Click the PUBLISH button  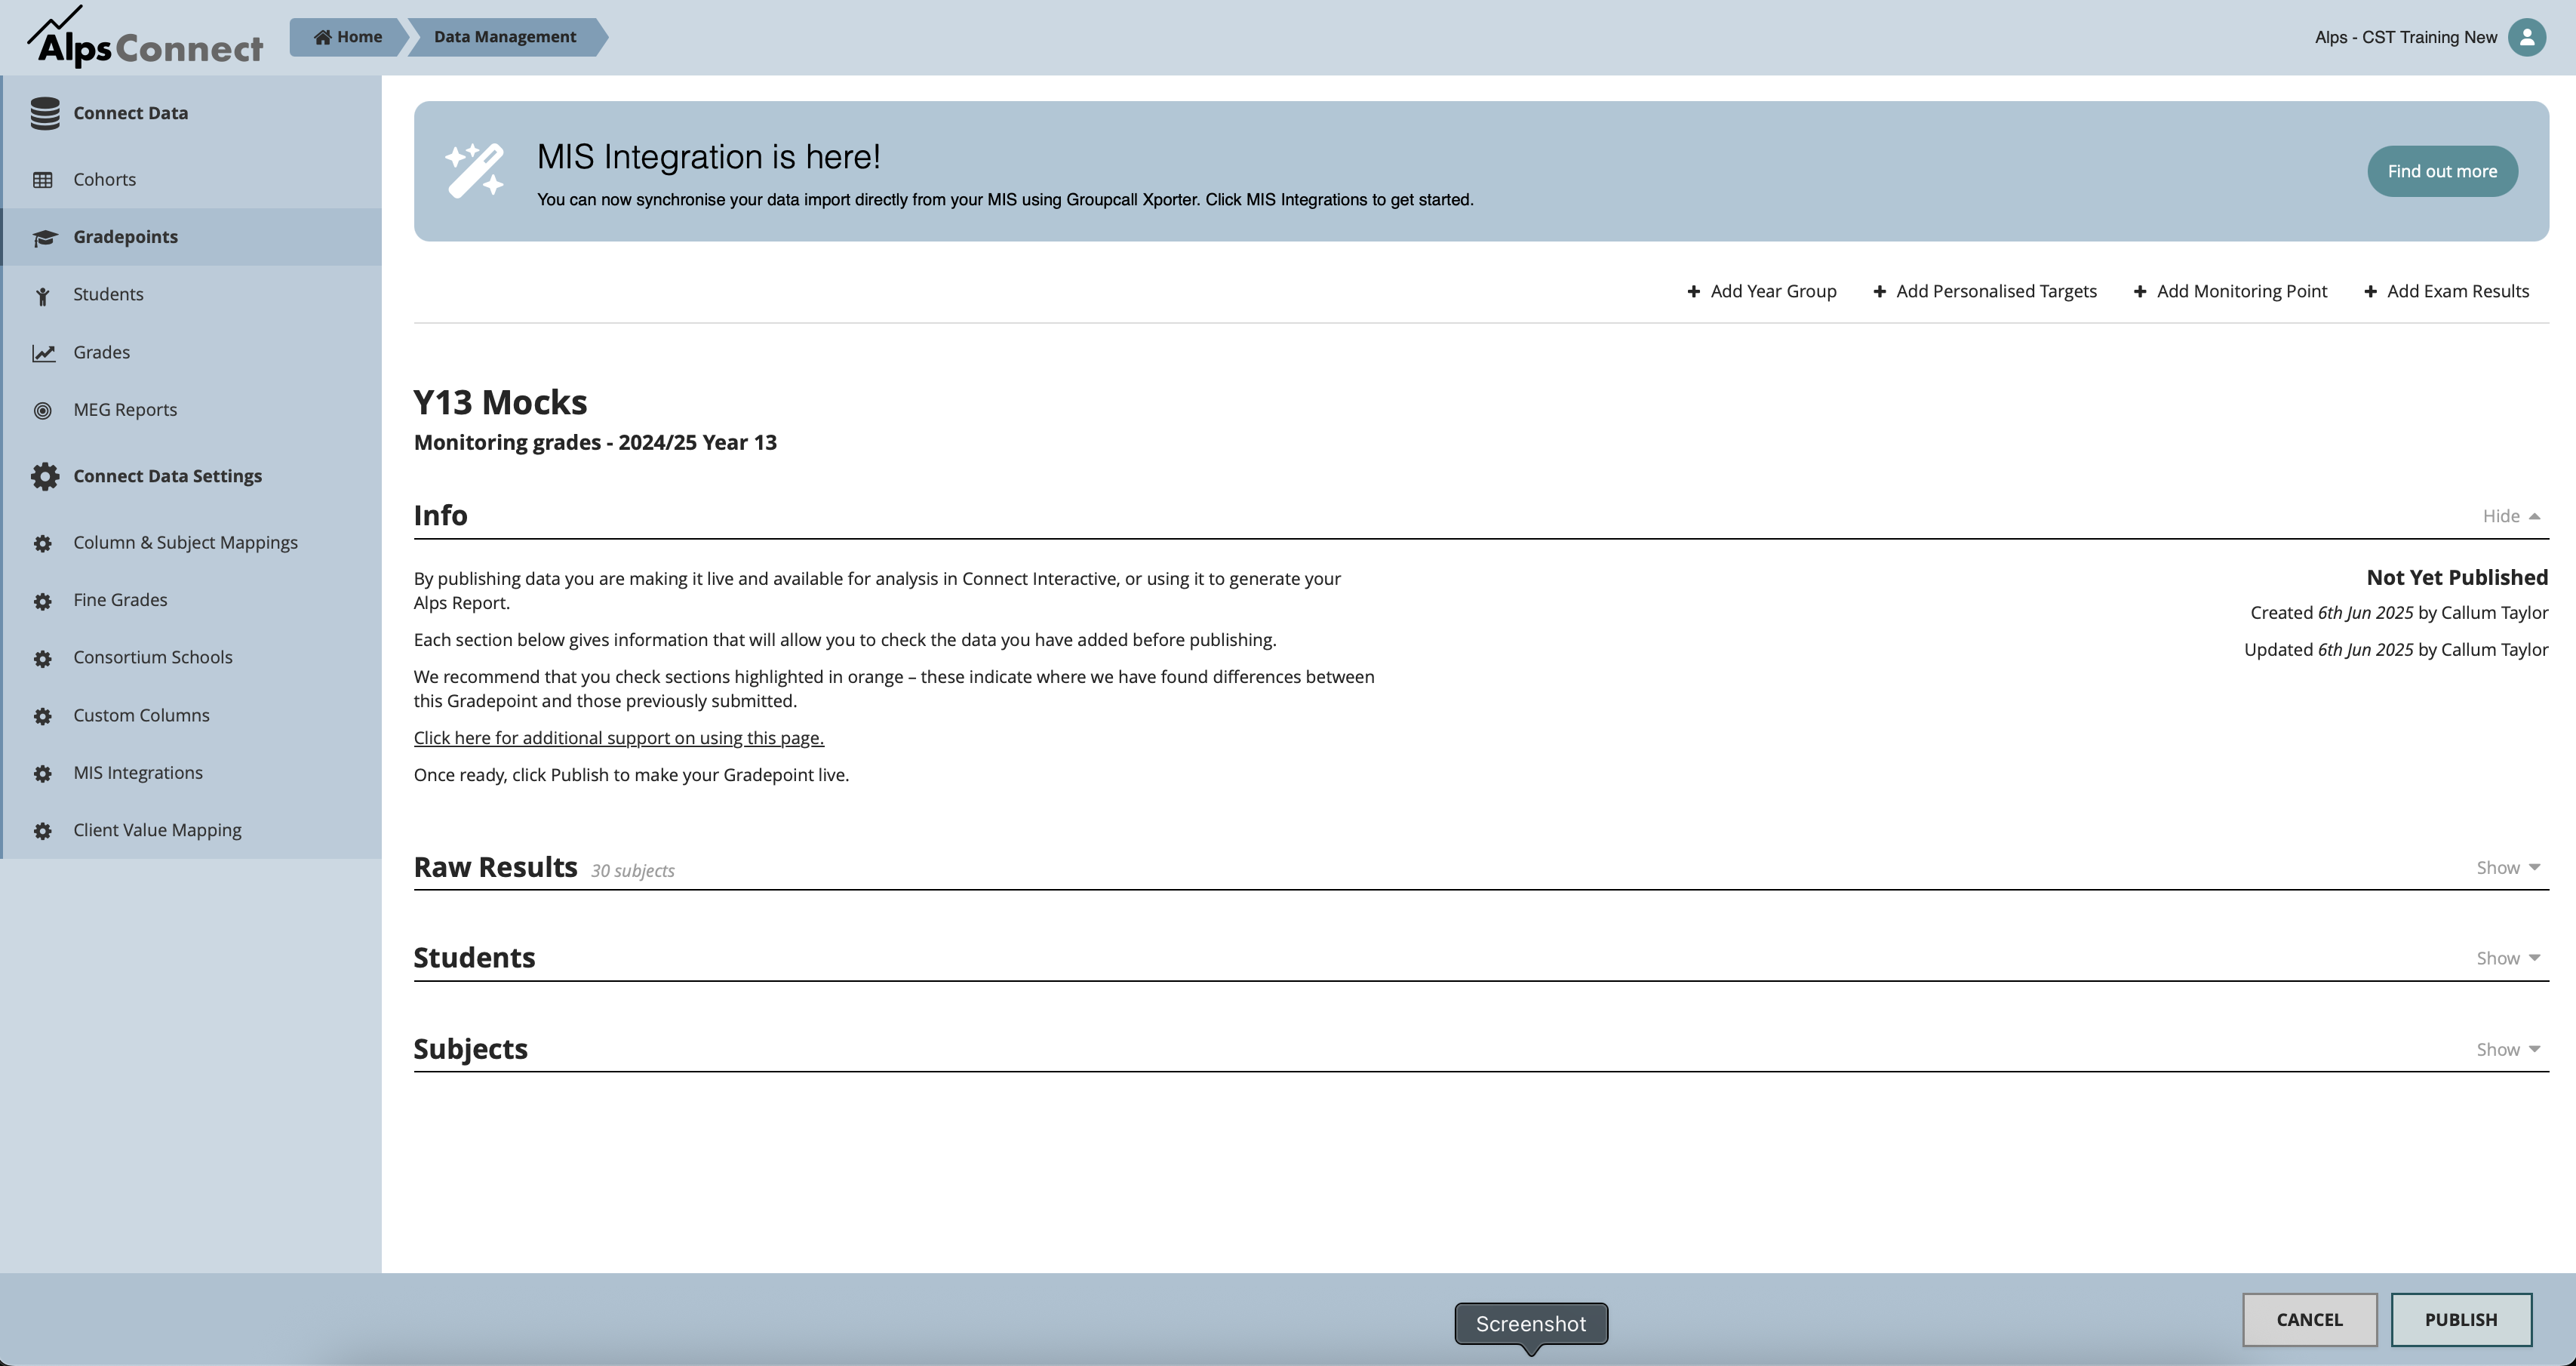pyautogui.click(x=2461, y=1320)
